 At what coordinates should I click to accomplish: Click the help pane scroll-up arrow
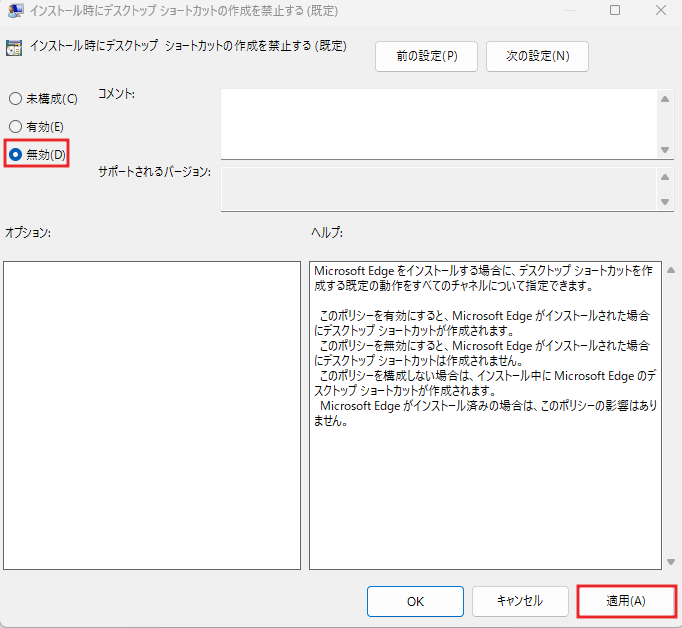tap(671, 270)
